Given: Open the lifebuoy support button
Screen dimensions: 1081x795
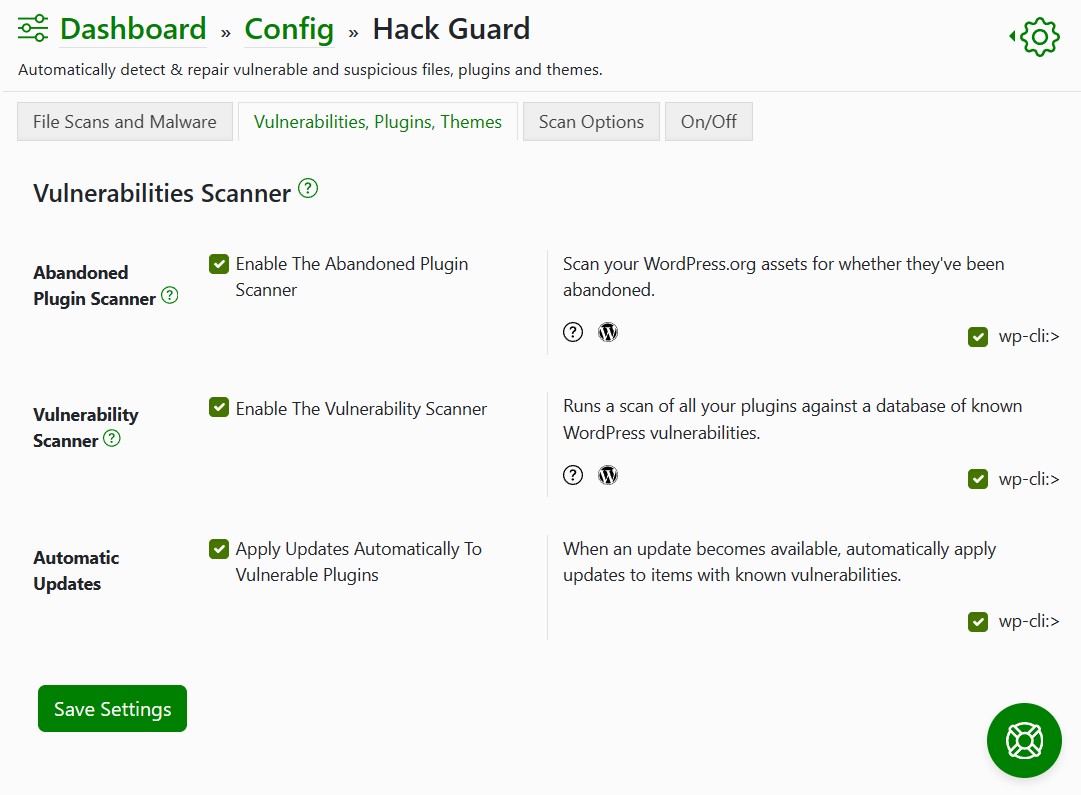Looking at the screenshot, I should tap(1024, 741).
